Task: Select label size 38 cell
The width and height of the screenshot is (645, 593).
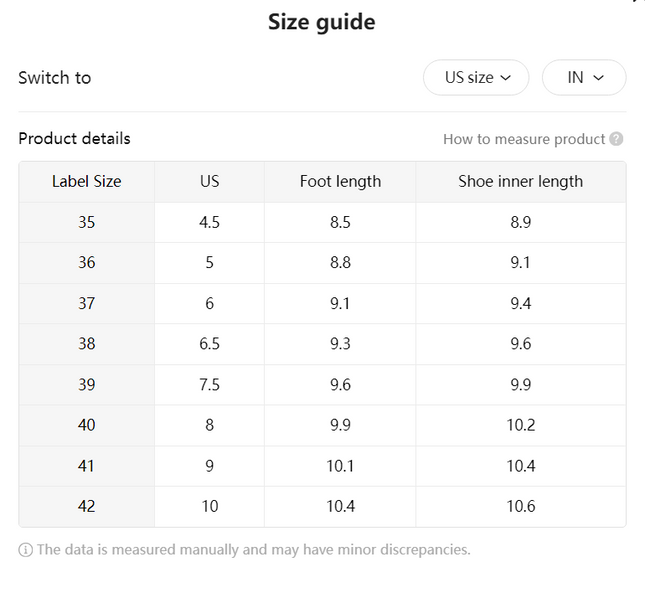Action: [x=86, y=344]
